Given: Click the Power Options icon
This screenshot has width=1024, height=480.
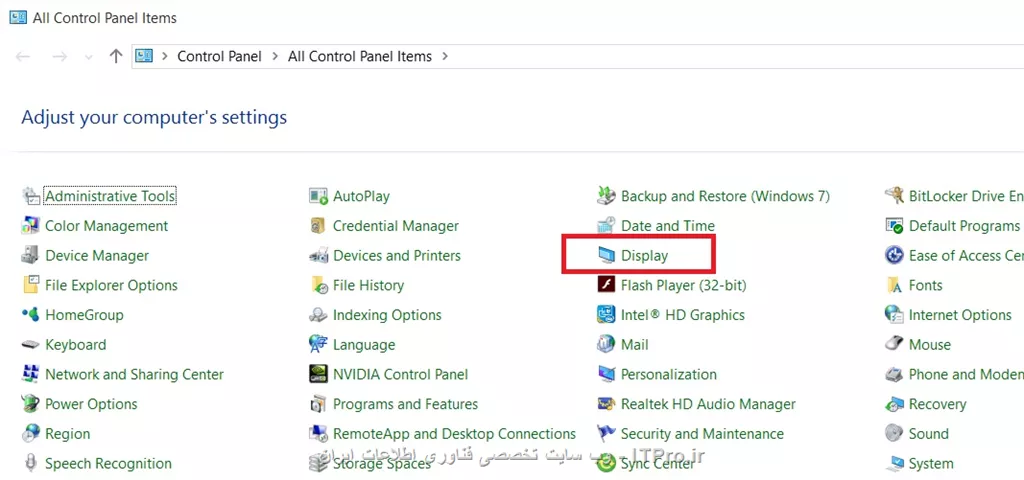Looking at the screenshot, I should point(31,404).
